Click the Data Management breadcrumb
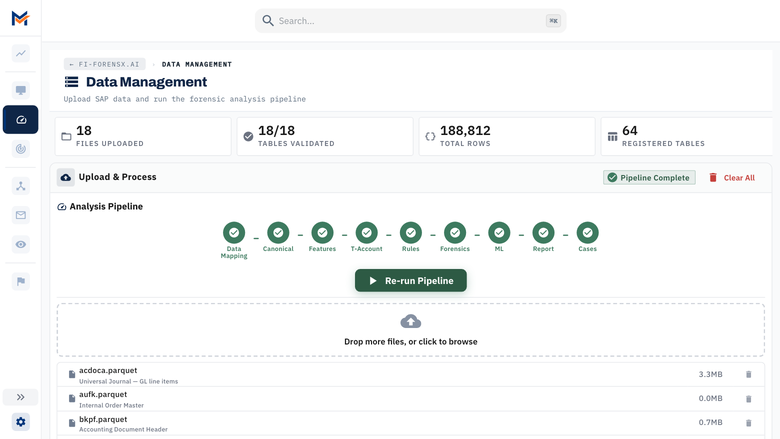 click(196, 64)
